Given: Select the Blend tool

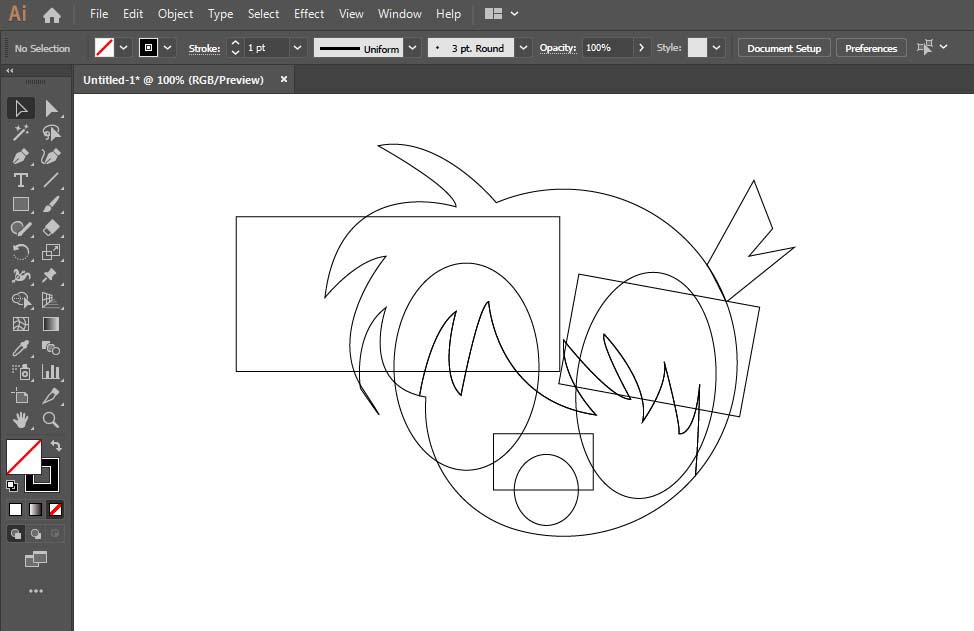Looking at the screenshot, I should (x=51, y=348).
